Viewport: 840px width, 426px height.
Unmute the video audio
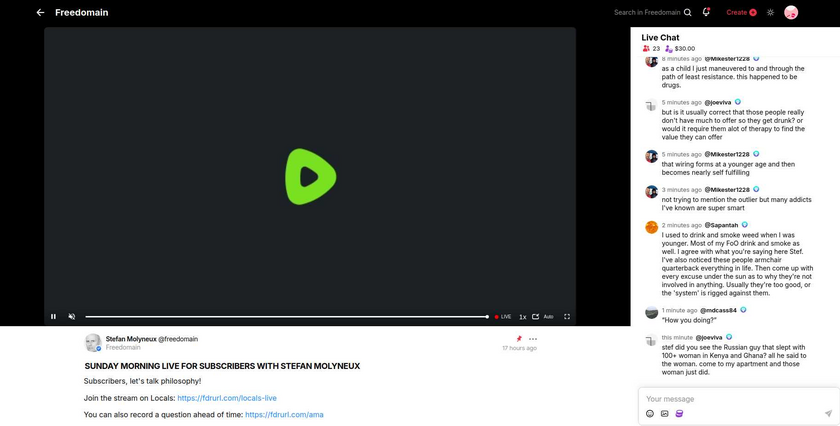[72, 316]
